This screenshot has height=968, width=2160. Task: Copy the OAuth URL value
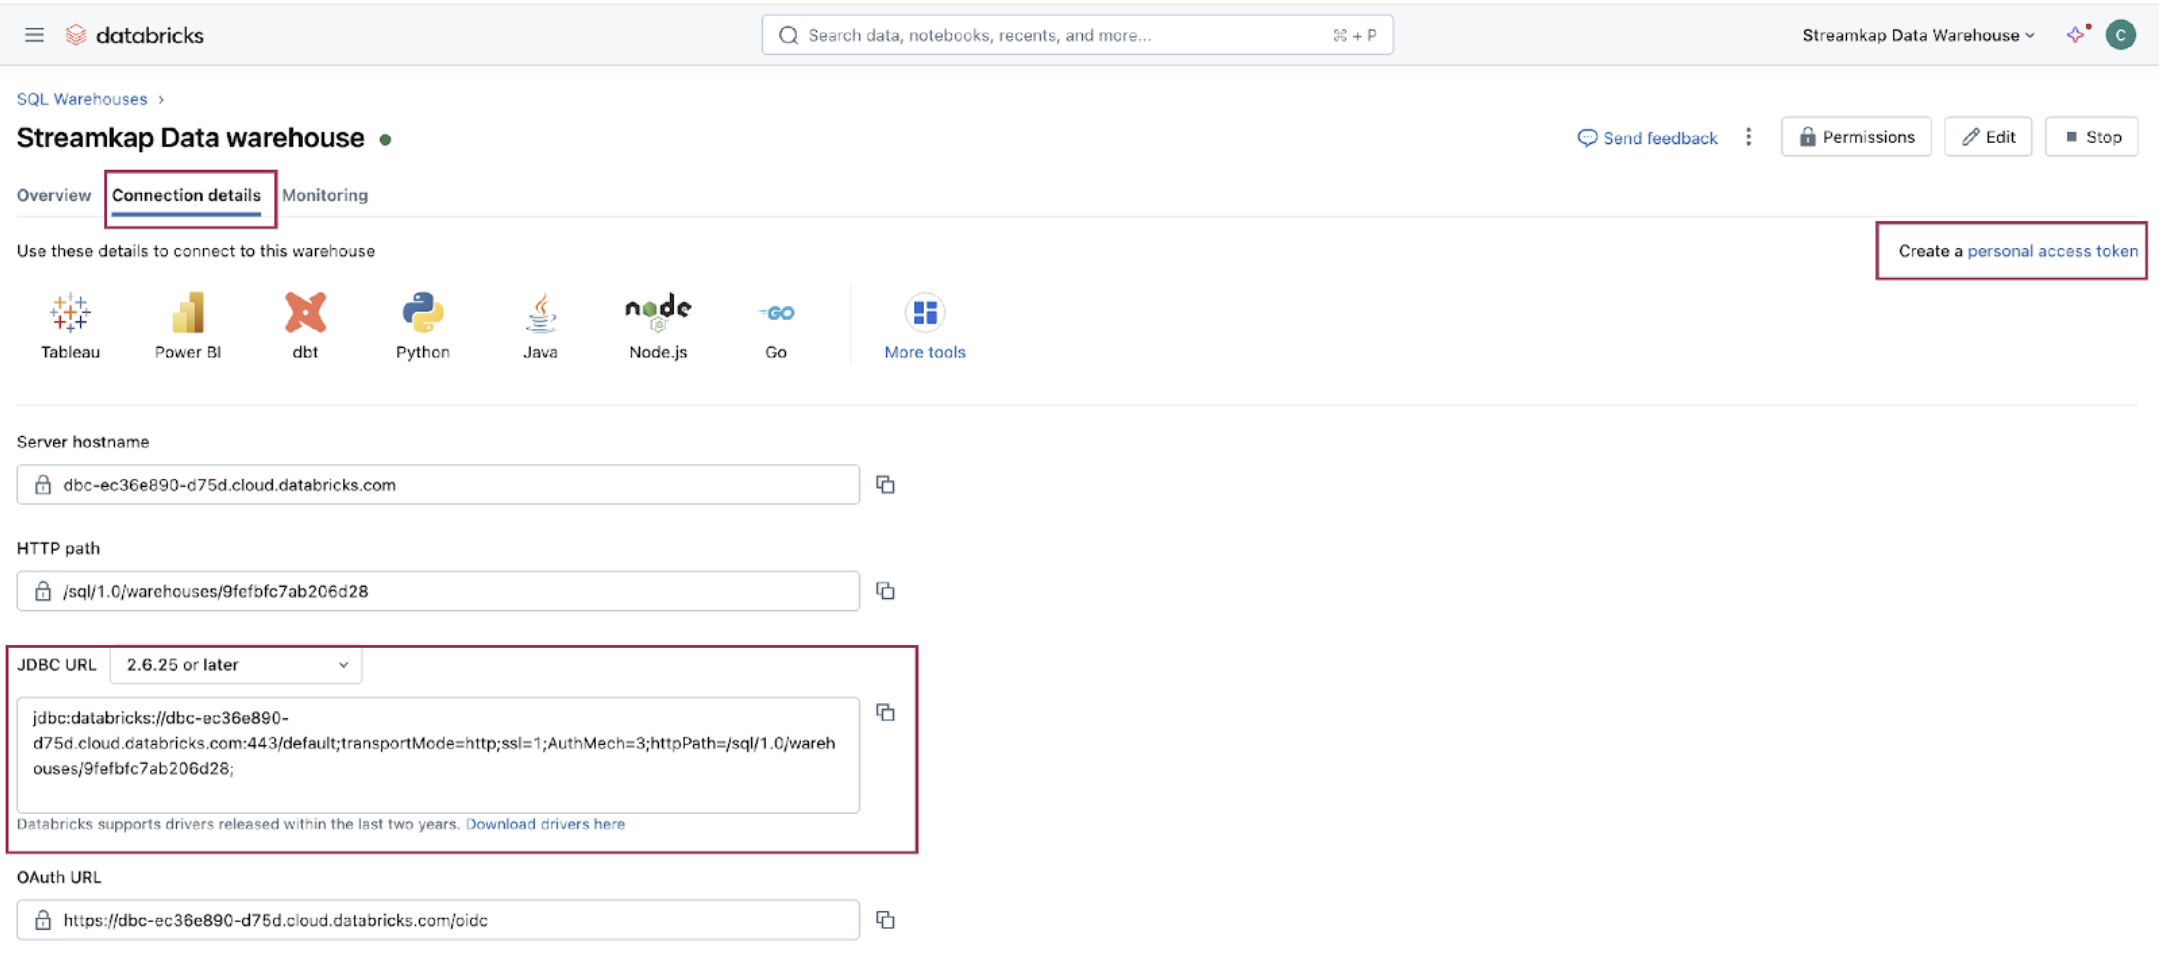click(885, 920)
